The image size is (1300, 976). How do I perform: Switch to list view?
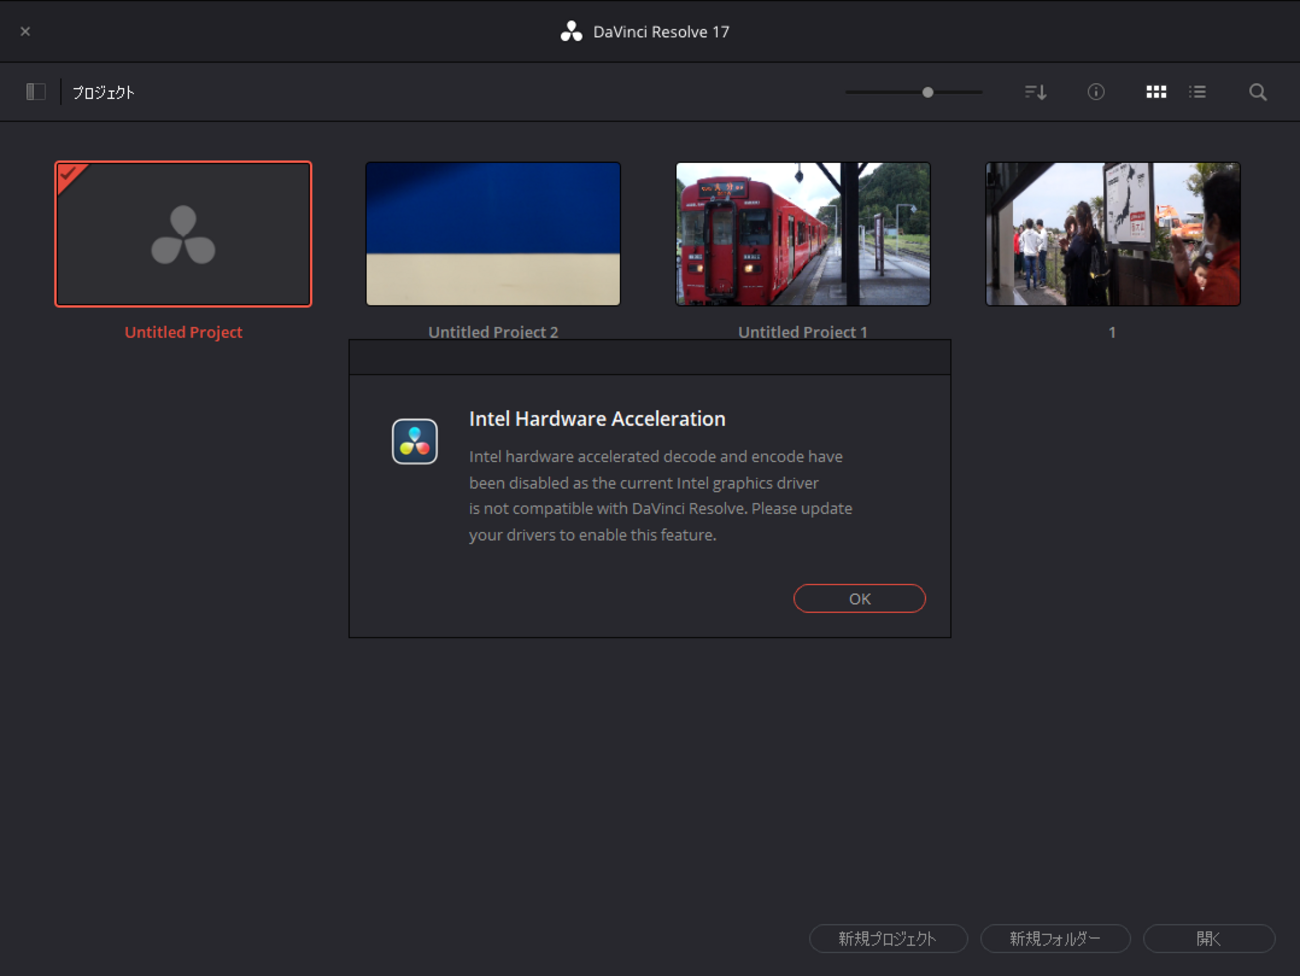point(1197,92)
